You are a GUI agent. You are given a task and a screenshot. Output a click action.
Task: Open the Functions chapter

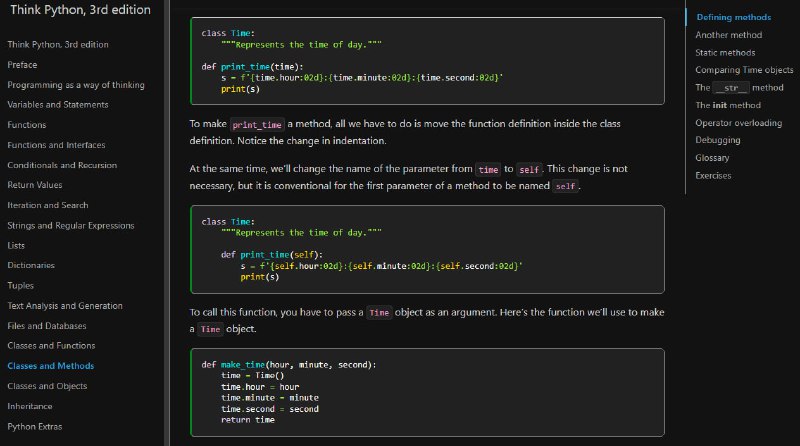(27, 125)
